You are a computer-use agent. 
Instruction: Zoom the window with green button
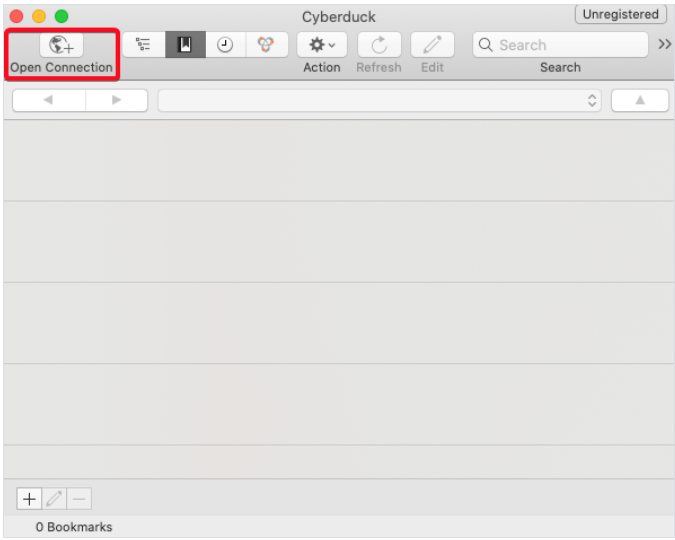[62, 16]
